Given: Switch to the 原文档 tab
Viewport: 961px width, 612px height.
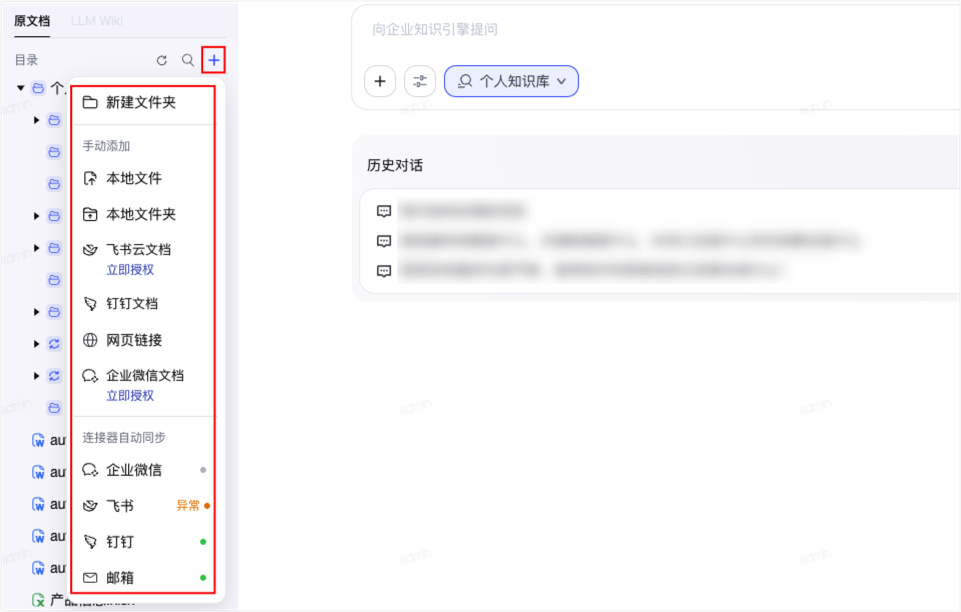Looking at the screenshot, I should point(32,21).
